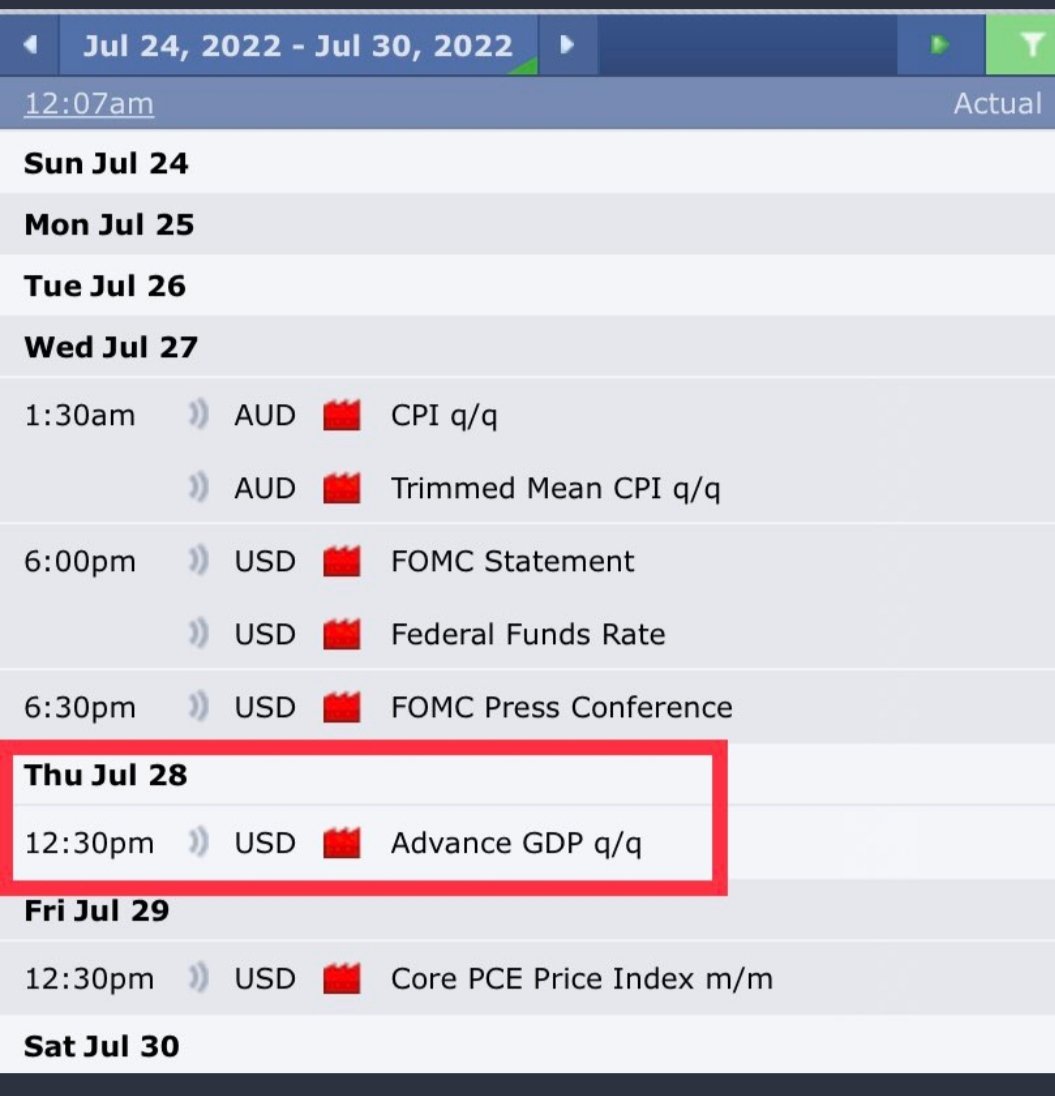Viewport: 1055px width, 1096px height.
Task: Click red impact icon for Trimmed Mean CPI
Action: point(342,487)
